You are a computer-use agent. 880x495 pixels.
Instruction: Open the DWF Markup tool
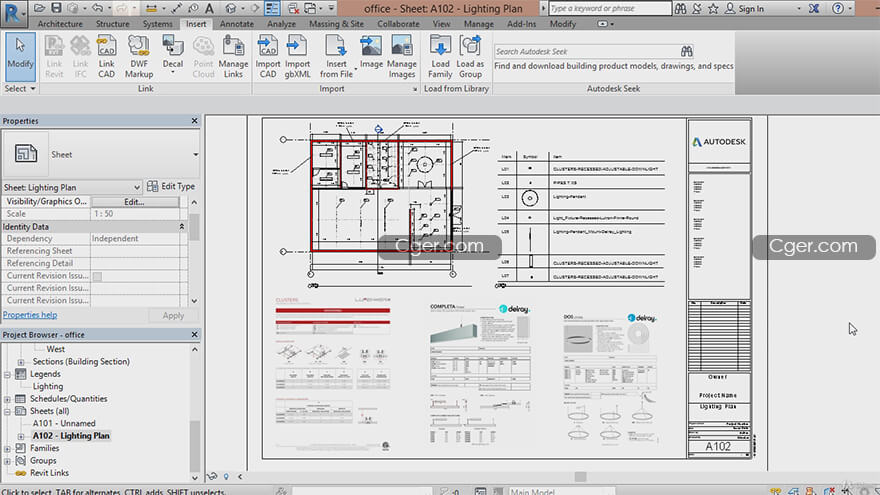tap(139, 57)
